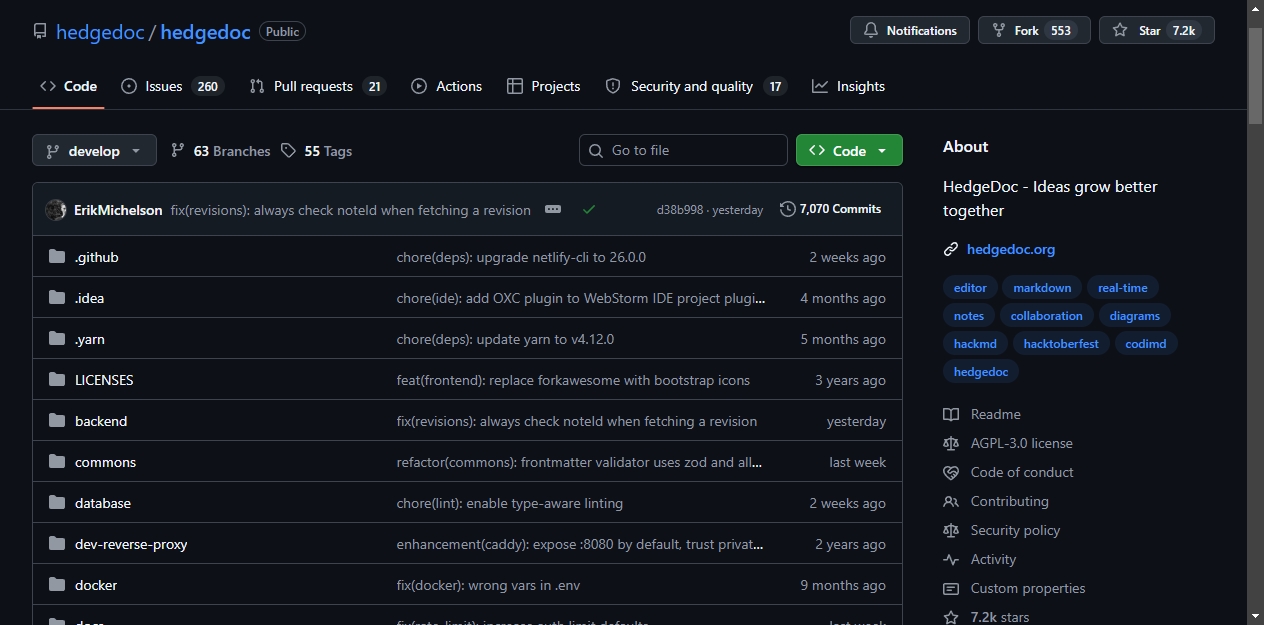Screen dimensions: 1264x625
Task: Click the 63 Branches link text
Action: coord(232,151)
